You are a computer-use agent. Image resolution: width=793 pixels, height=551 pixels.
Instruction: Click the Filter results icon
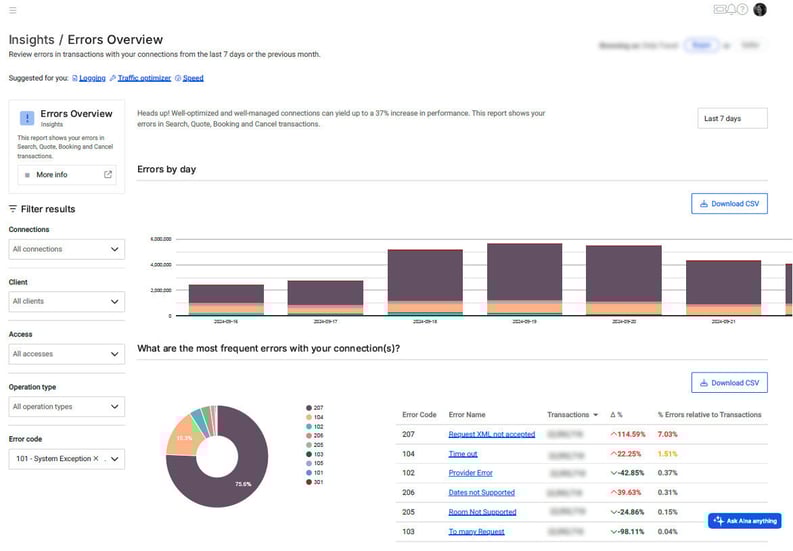12,209
